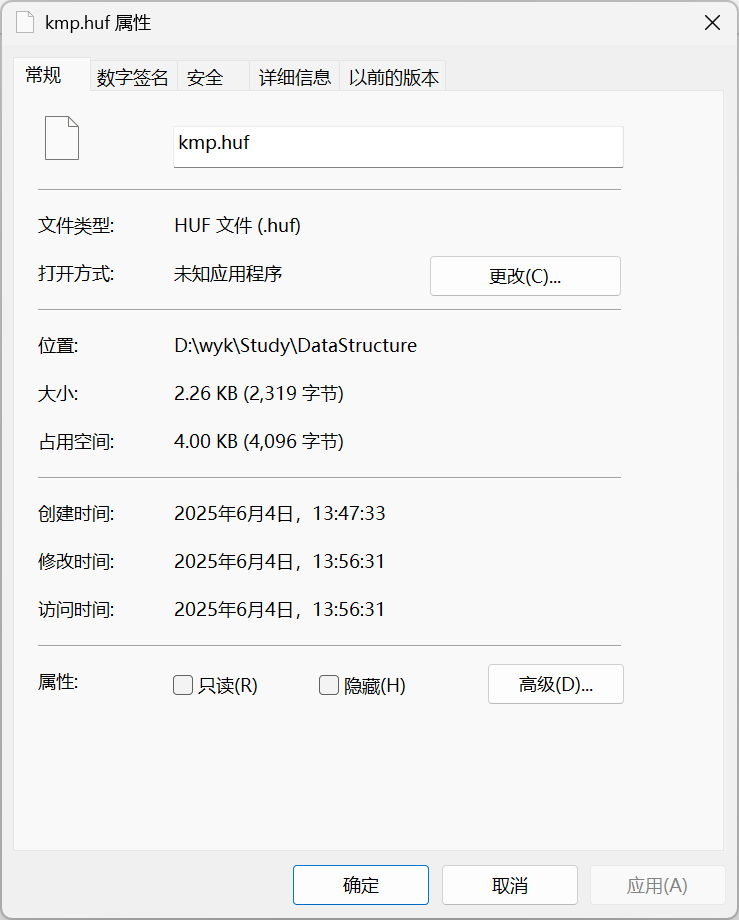Click the HUF 文件 (.huf) file type text
Screen dimensions: 739x920
click(x=237, y=226)
